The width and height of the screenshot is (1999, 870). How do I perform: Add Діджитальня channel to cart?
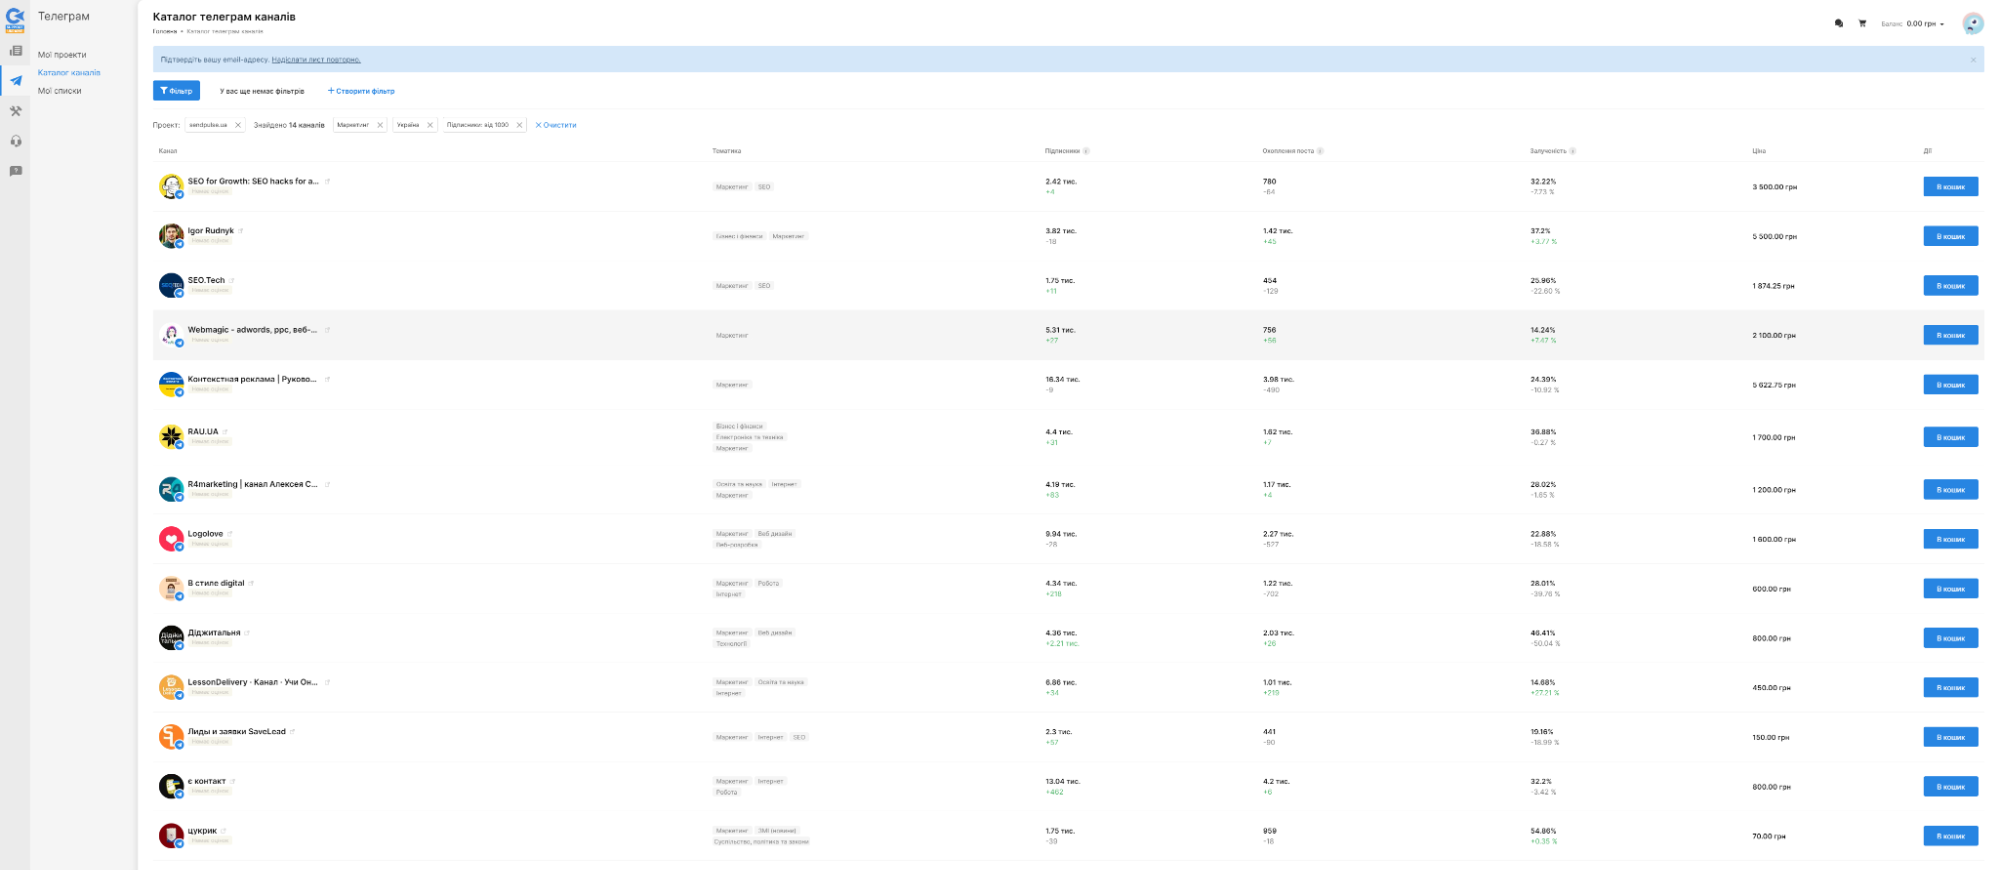click(1950, 638)
